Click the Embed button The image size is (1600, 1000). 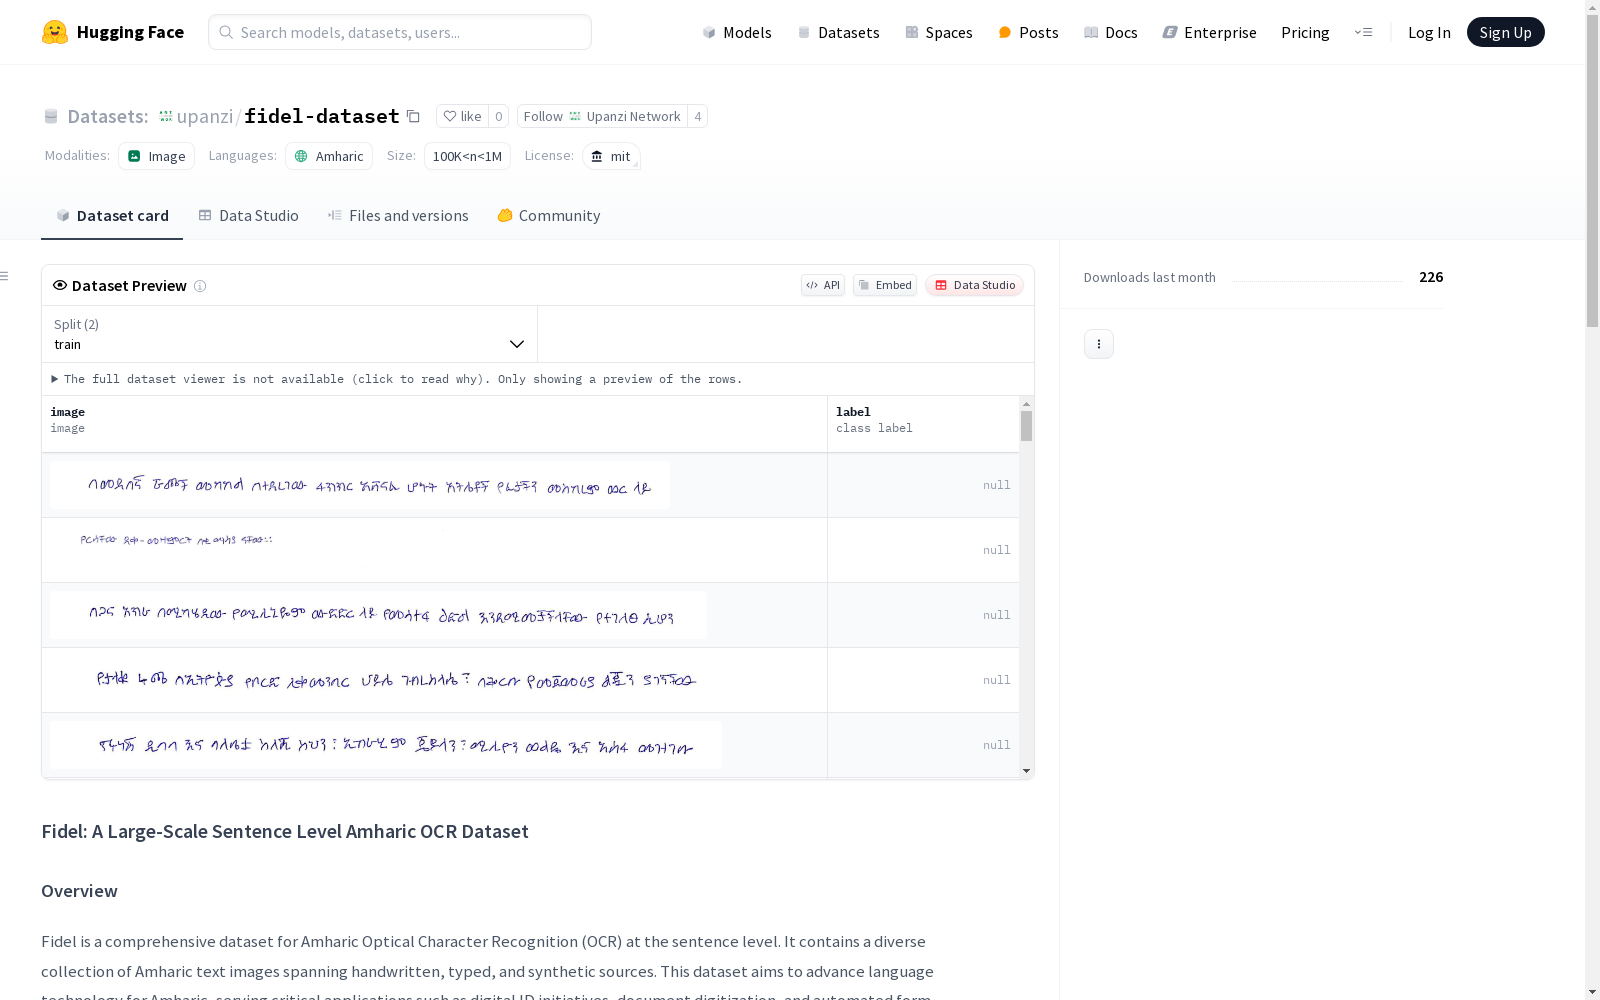pyautogui.click(x=885, y=285)
